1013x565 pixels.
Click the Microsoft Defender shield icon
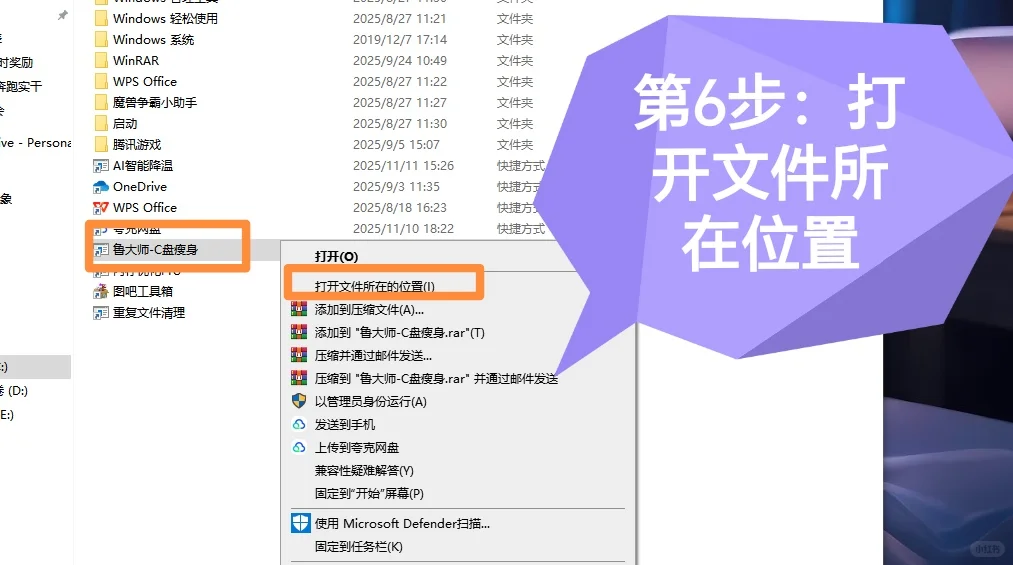point(300,523)
